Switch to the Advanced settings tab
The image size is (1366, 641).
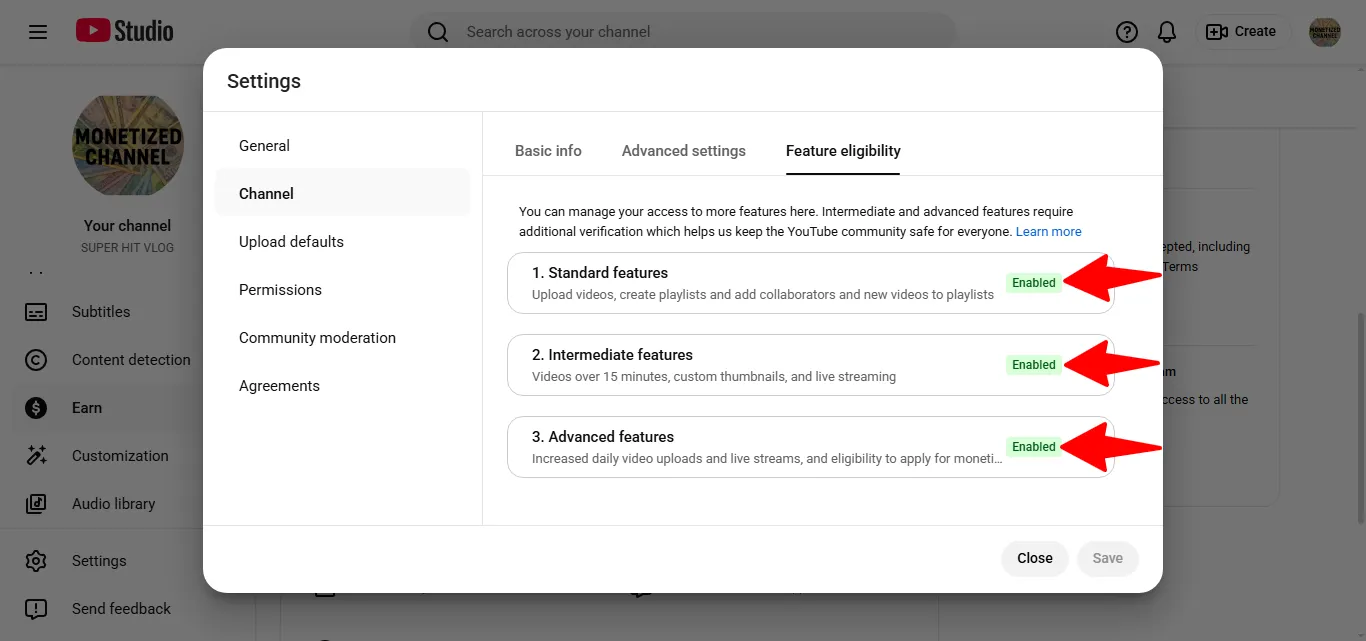684,151
